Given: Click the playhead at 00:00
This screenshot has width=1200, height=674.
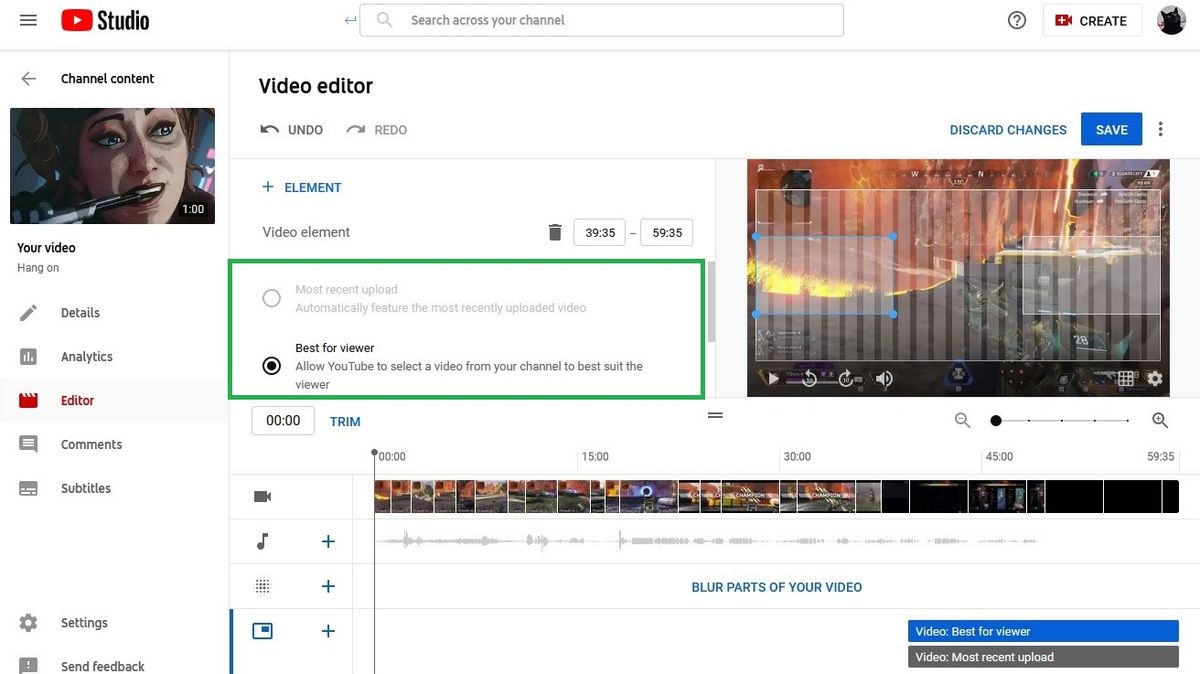Looking at the screenshot, I should (375, 454).
